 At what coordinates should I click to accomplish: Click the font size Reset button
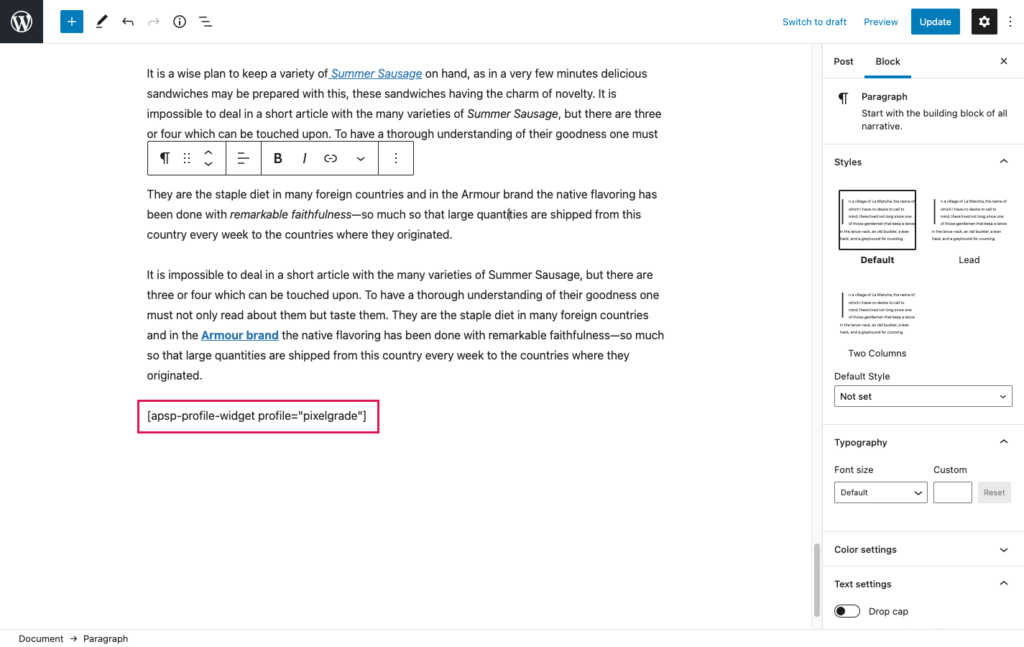pyautogui.click(x=993, y=492)
